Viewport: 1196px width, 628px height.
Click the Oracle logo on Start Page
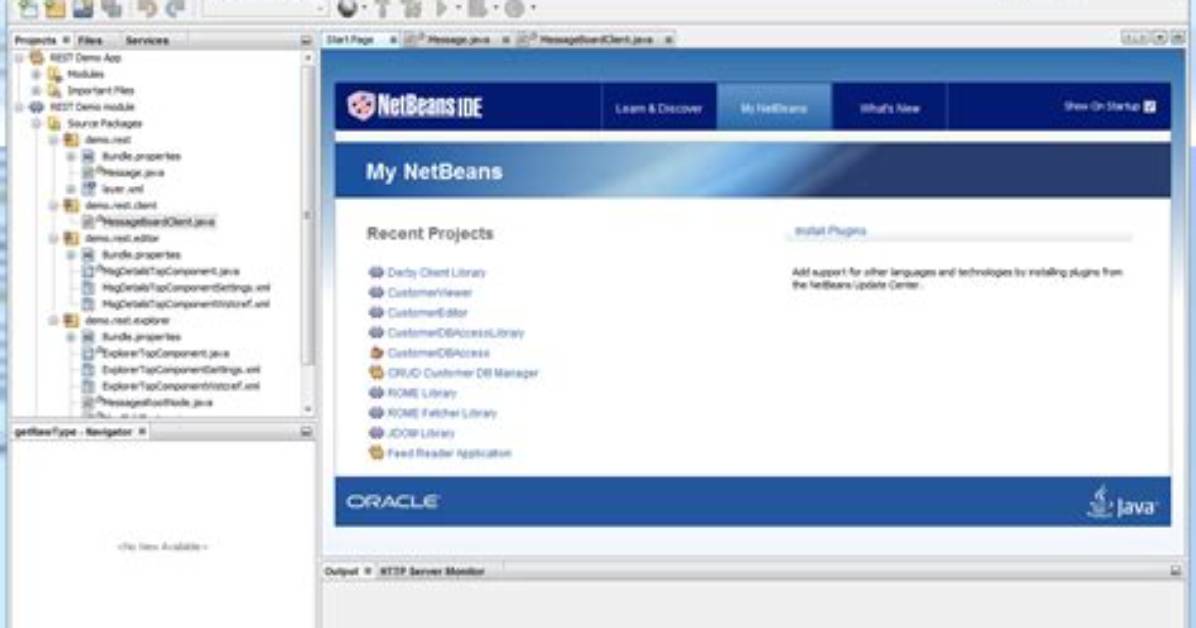[x=392, y=501]
